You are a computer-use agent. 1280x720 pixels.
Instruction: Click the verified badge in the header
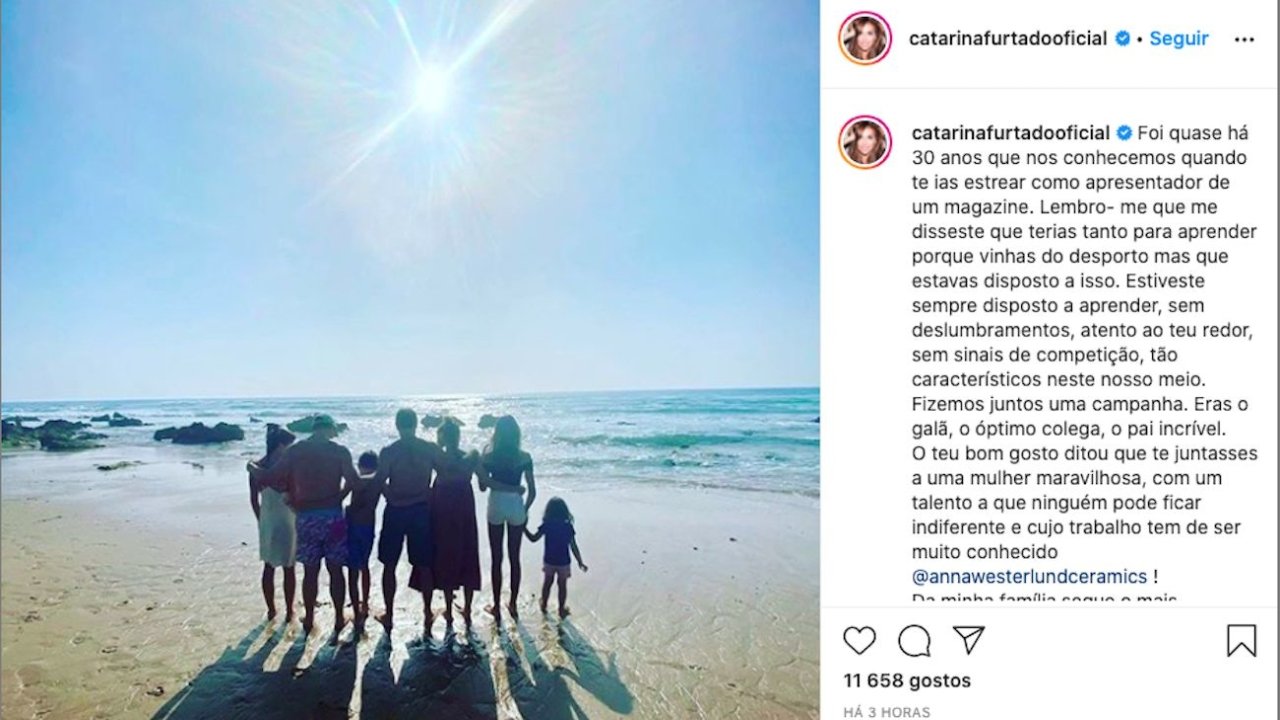point(1123,39)
